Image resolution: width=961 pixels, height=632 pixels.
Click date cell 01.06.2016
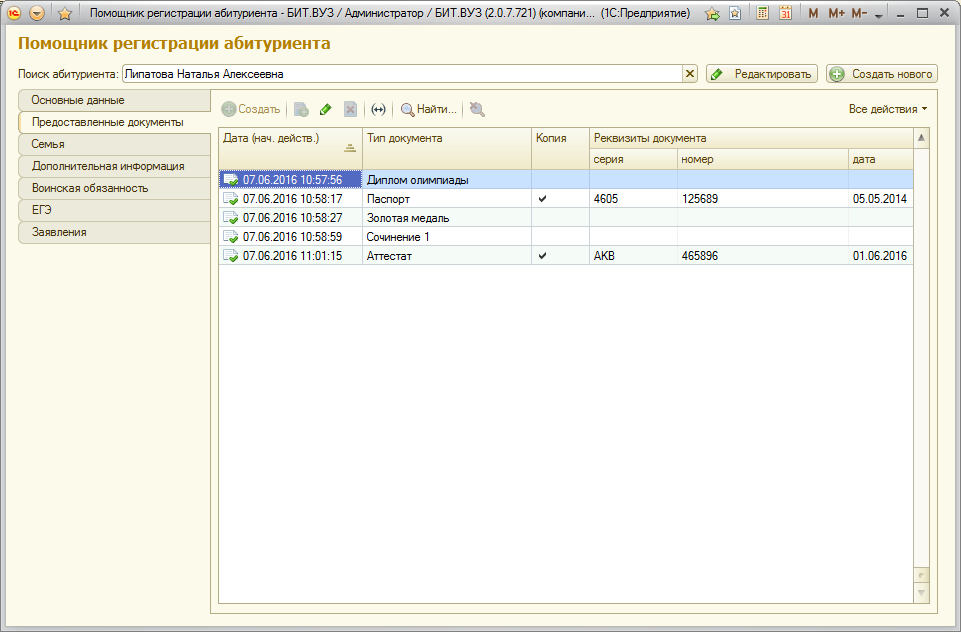[x=881, y=256]
